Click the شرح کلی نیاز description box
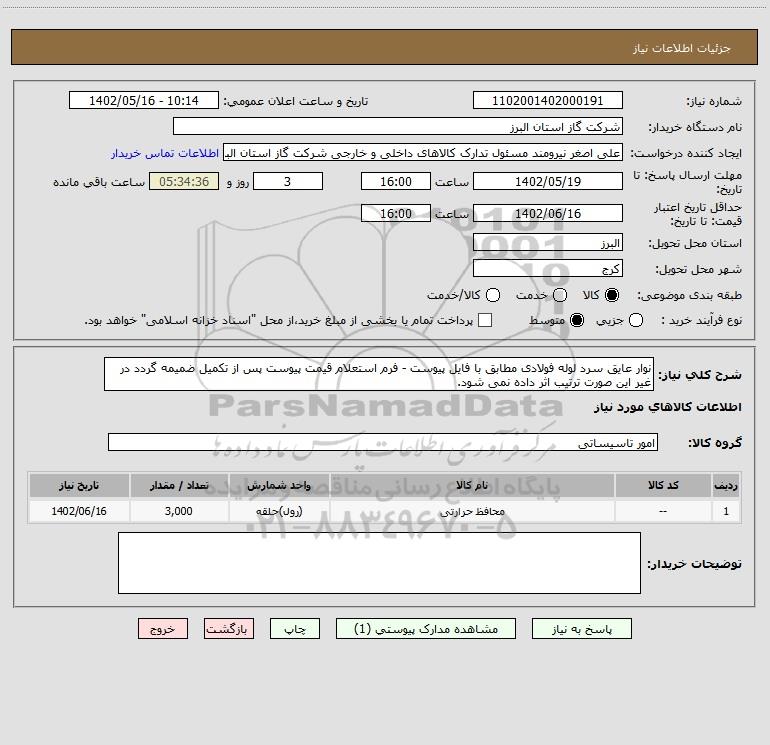770x745 pixels. [x=379, y=375]
